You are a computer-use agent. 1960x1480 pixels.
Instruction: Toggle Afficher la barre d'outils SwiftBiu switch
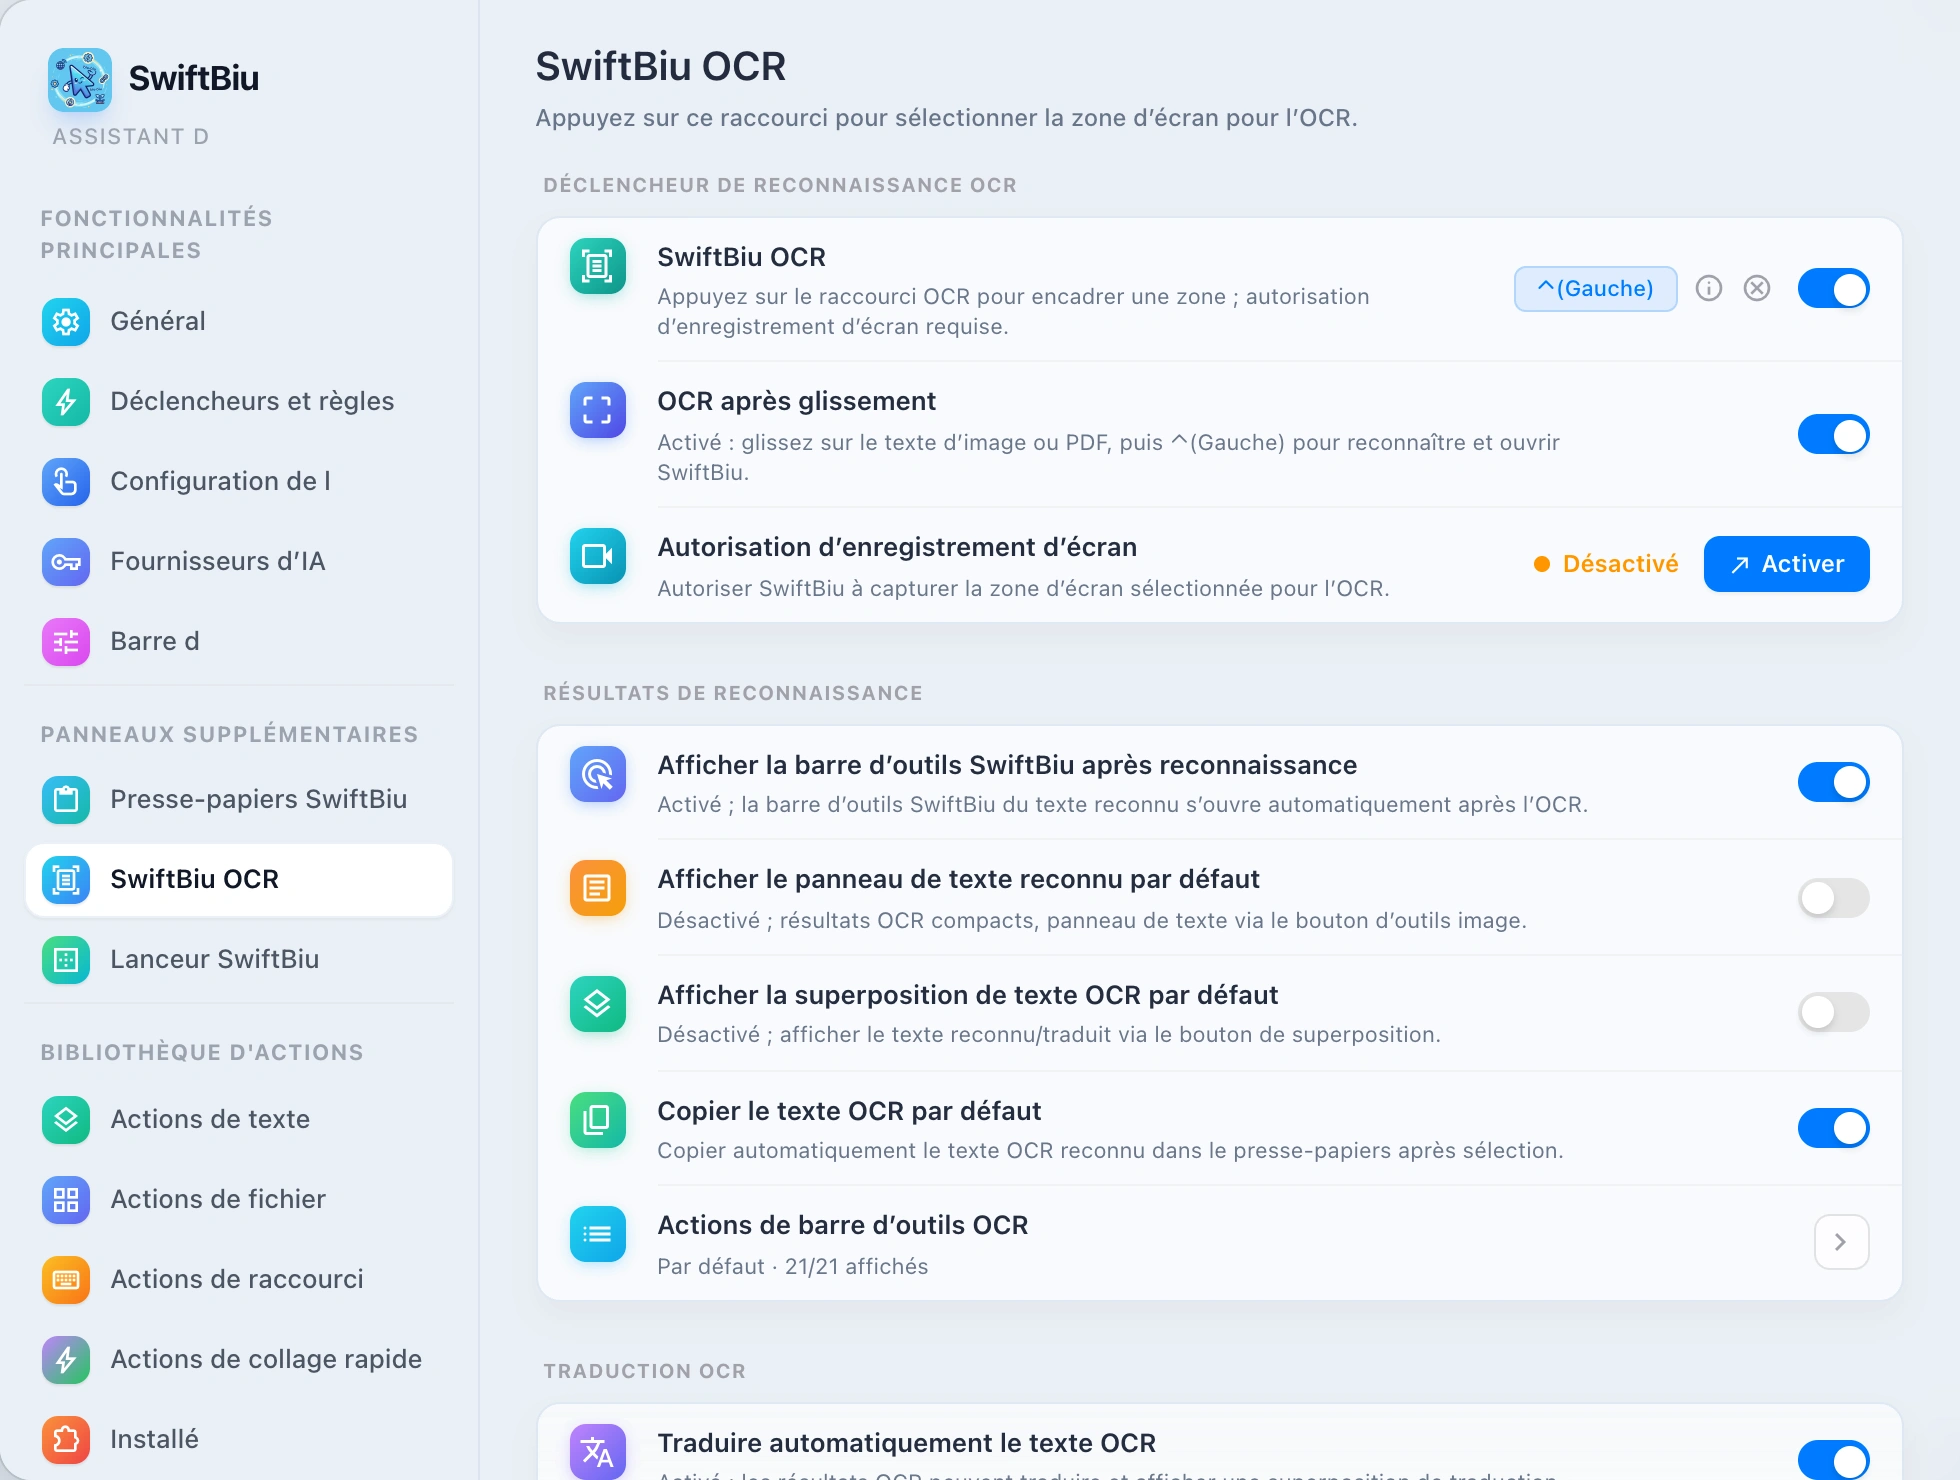(1834, 782)
